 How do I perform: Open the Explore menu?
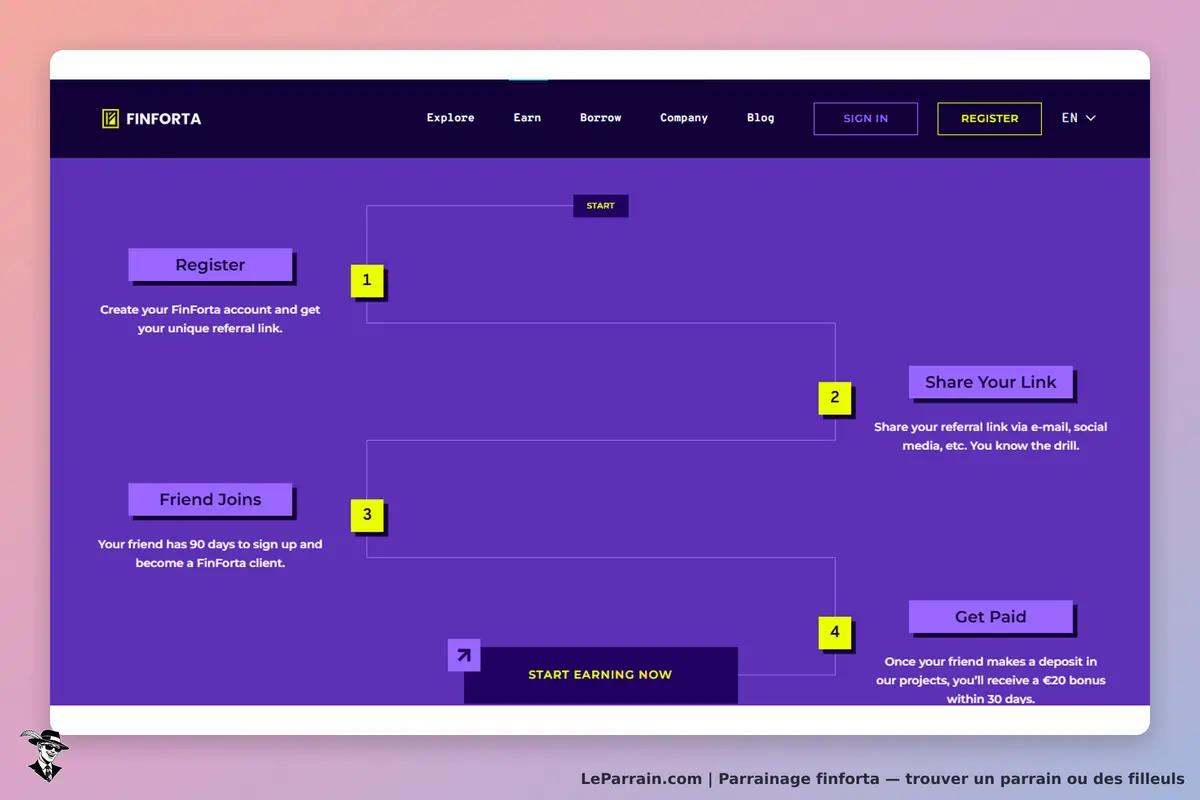450,118
